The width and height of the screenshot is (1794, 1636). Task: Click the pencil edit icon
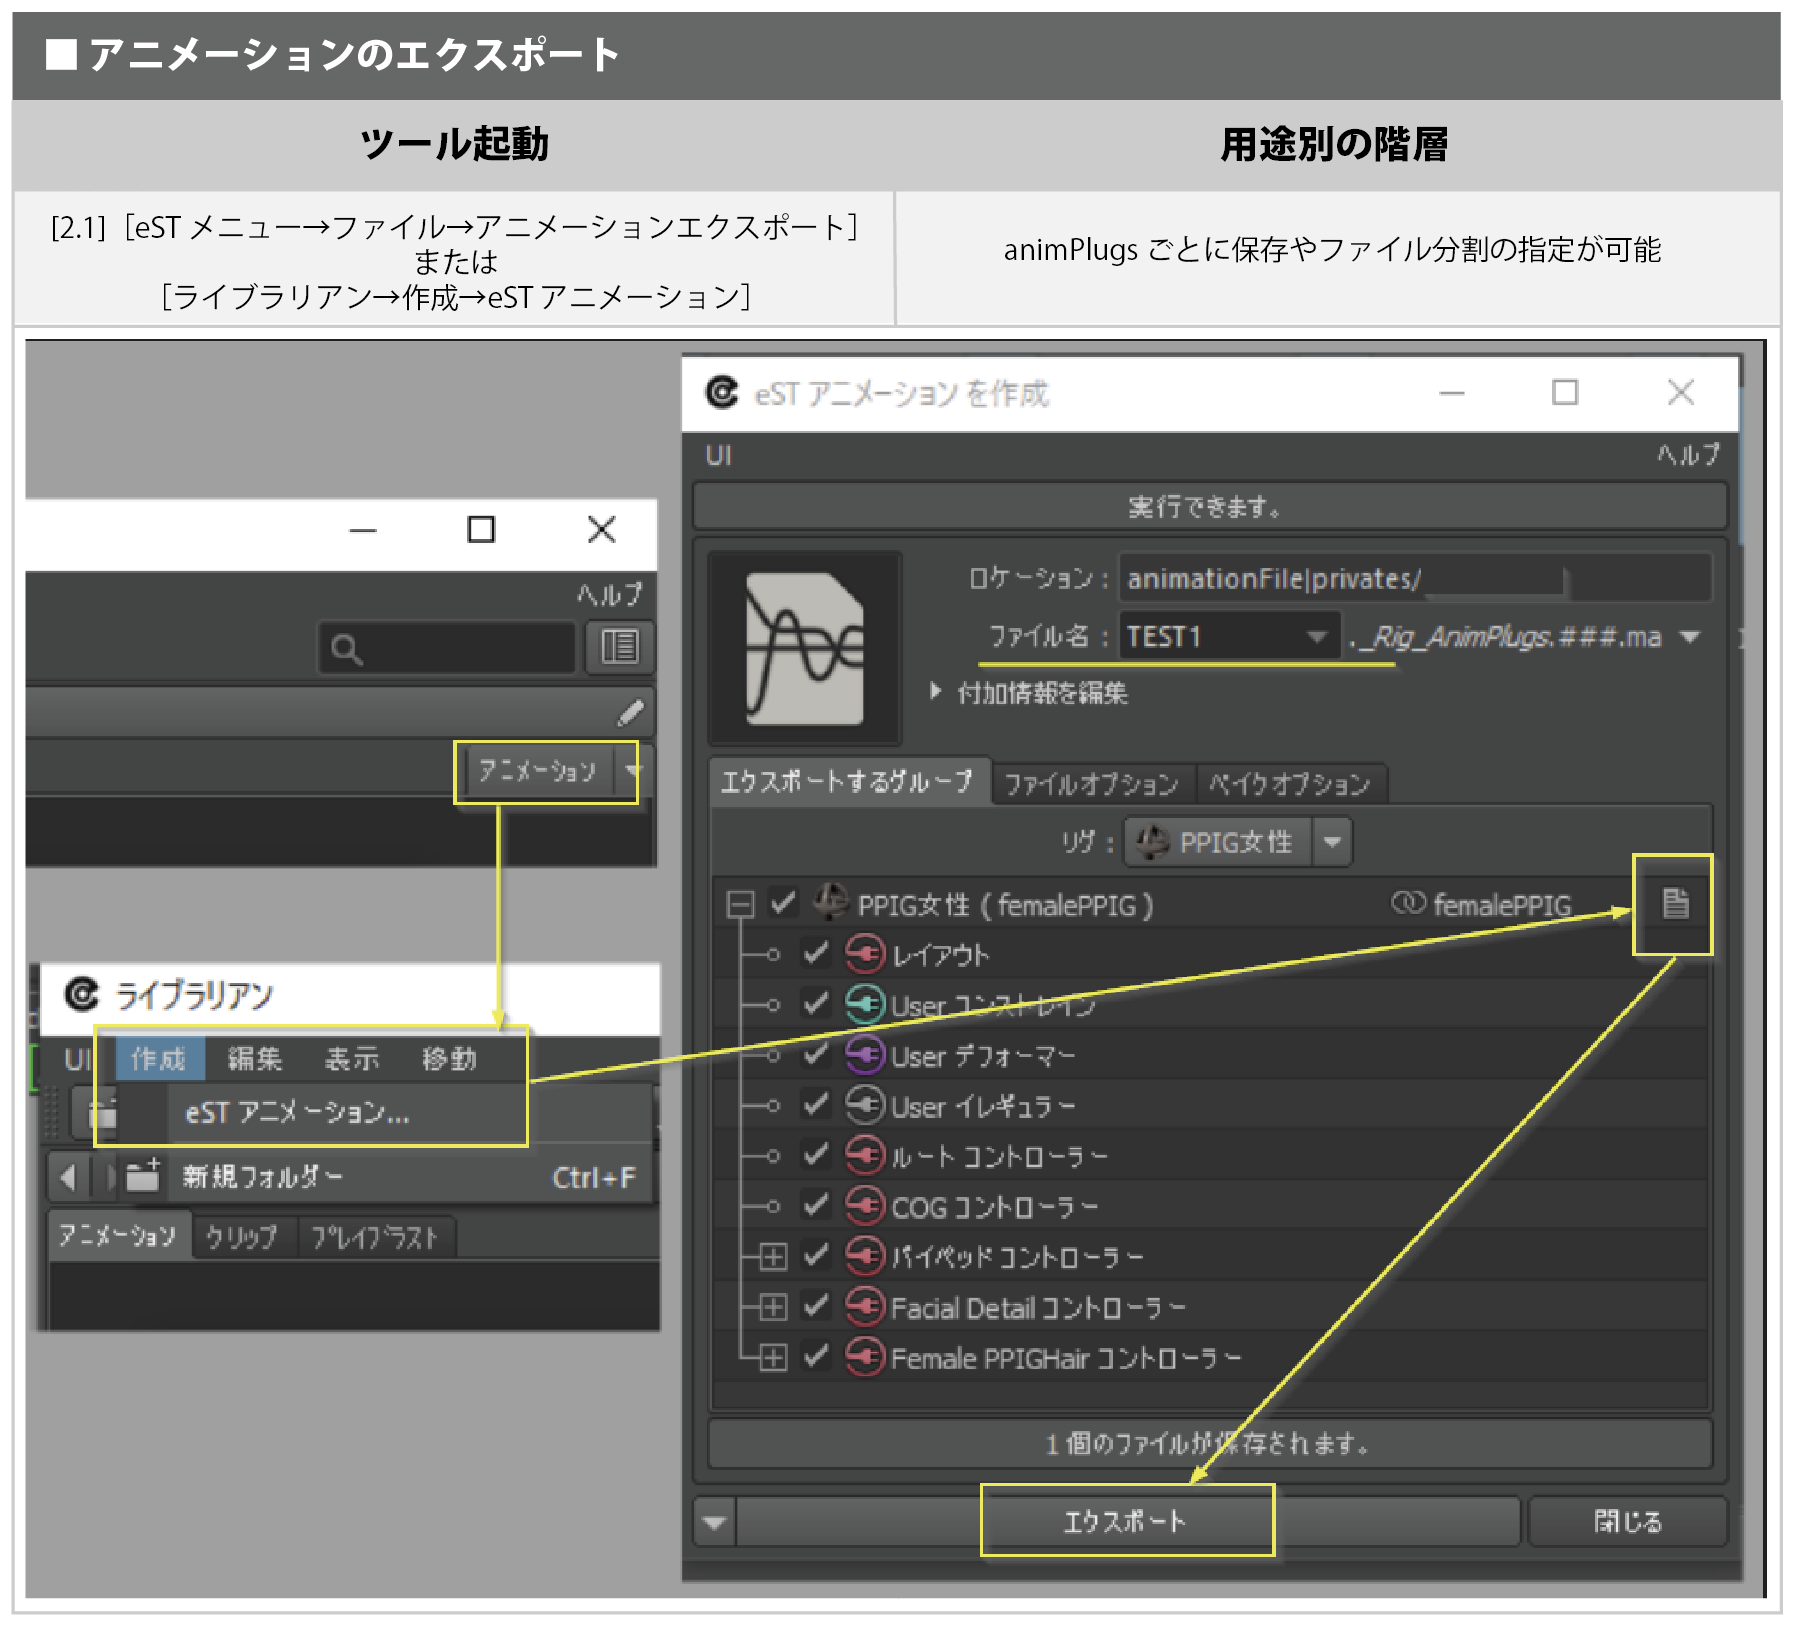[630, 713]
